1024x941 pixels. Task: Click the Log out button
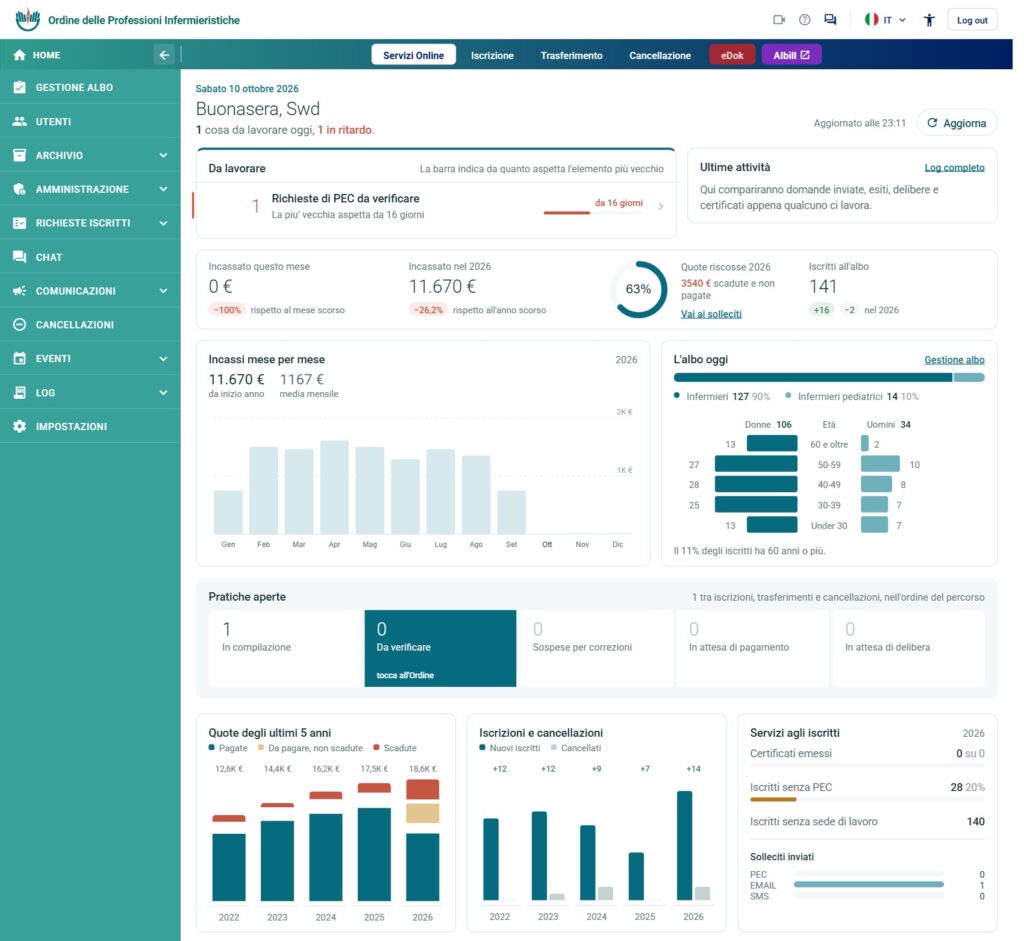click(x=972, y=20)
